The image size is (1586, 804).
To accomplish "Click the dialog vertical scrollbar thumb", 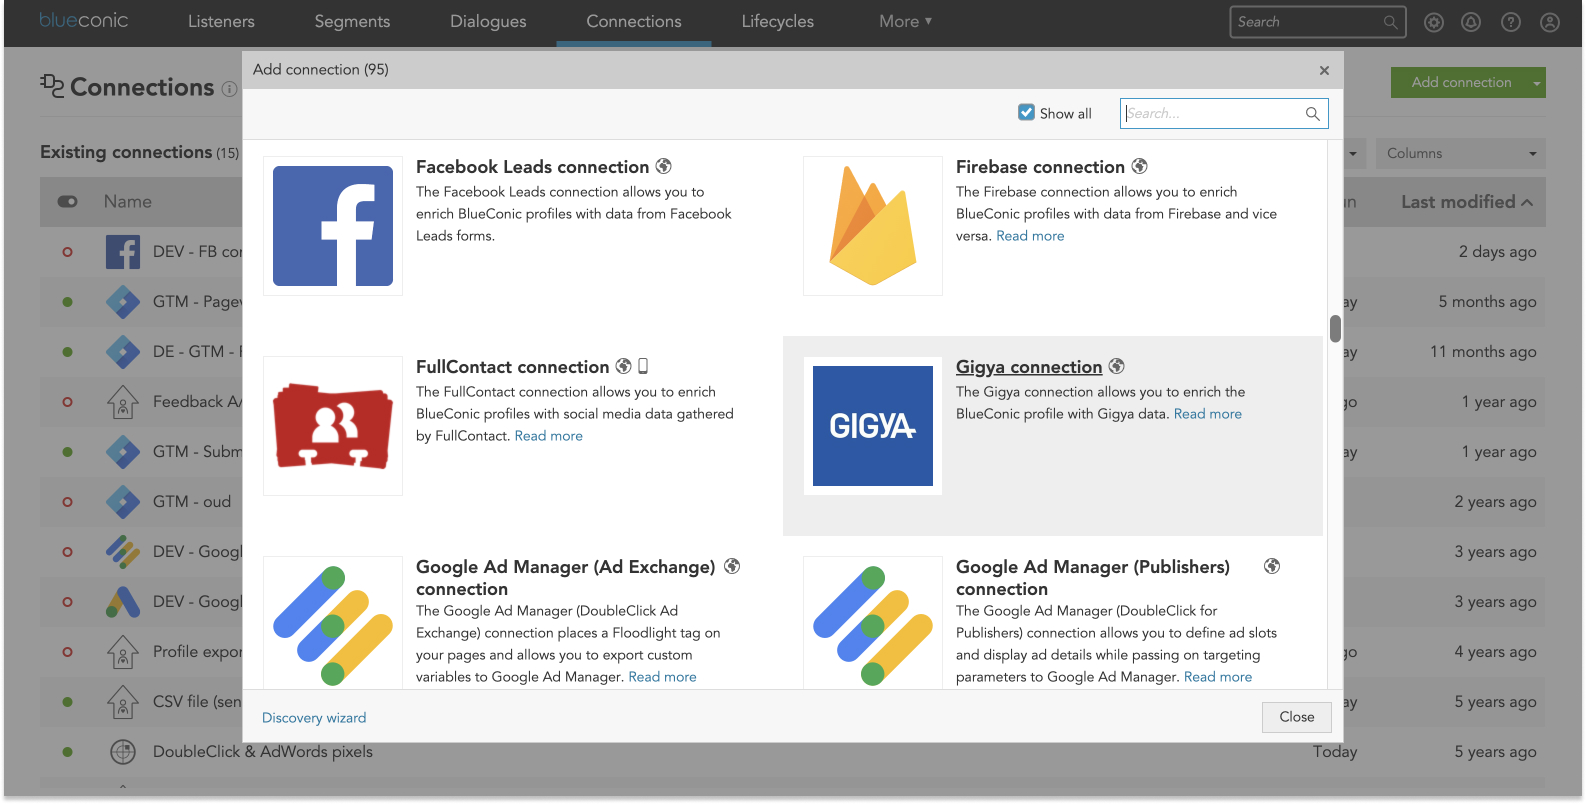I will (1335, 328).
